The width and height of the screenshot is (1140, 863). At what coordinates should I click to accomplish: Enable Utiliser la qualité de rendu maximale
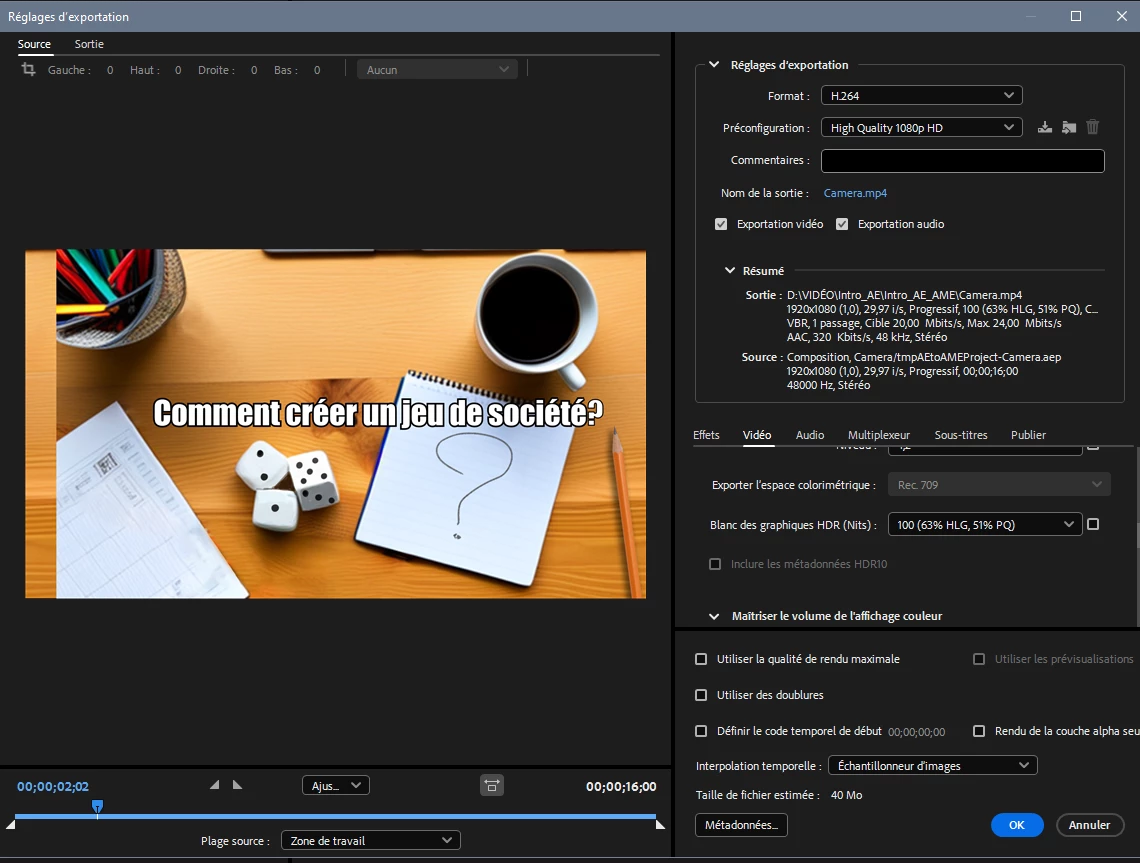pos(701,659)
